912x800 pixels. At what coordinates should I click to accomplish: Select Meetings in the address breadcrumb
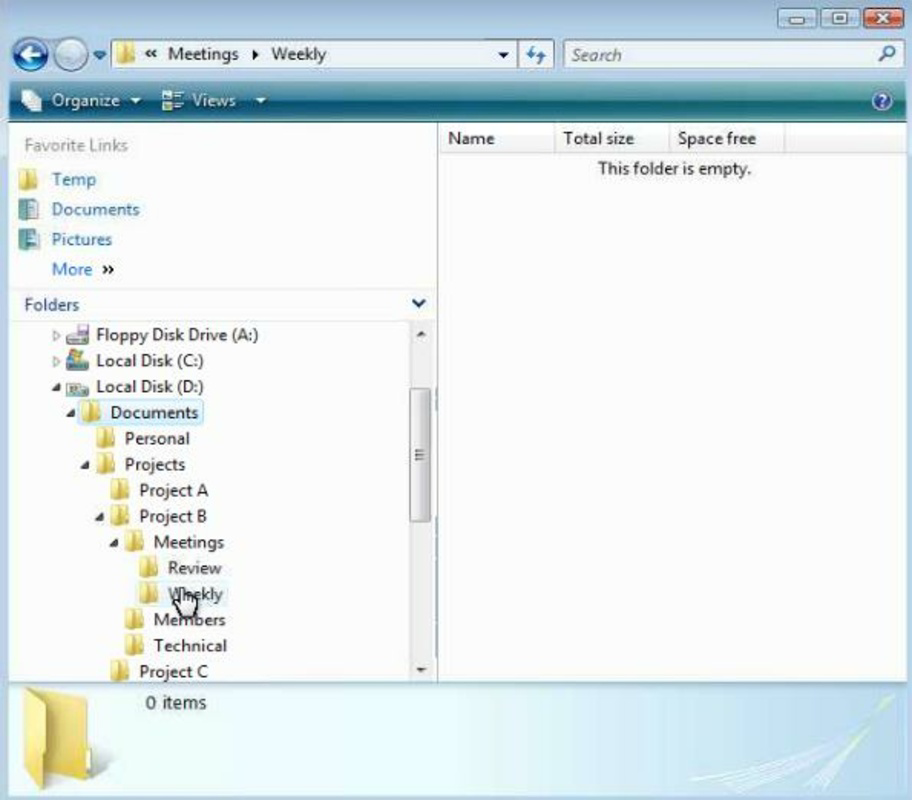[203, 54]
